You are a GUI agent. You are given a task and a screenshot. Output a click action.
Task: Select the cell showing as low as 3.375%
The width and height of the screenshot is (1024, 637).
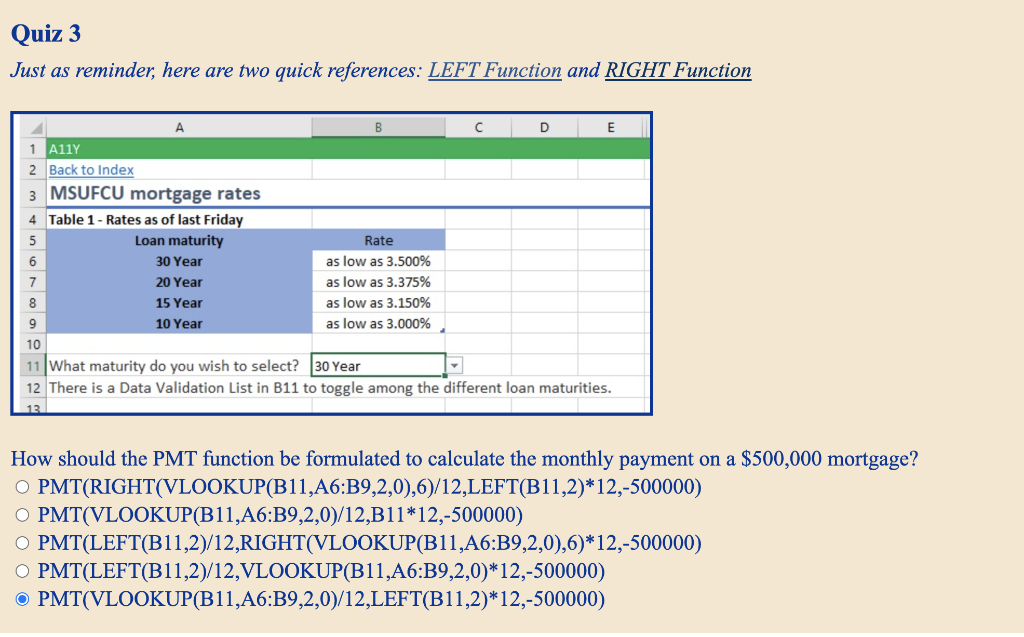[378, 282]
